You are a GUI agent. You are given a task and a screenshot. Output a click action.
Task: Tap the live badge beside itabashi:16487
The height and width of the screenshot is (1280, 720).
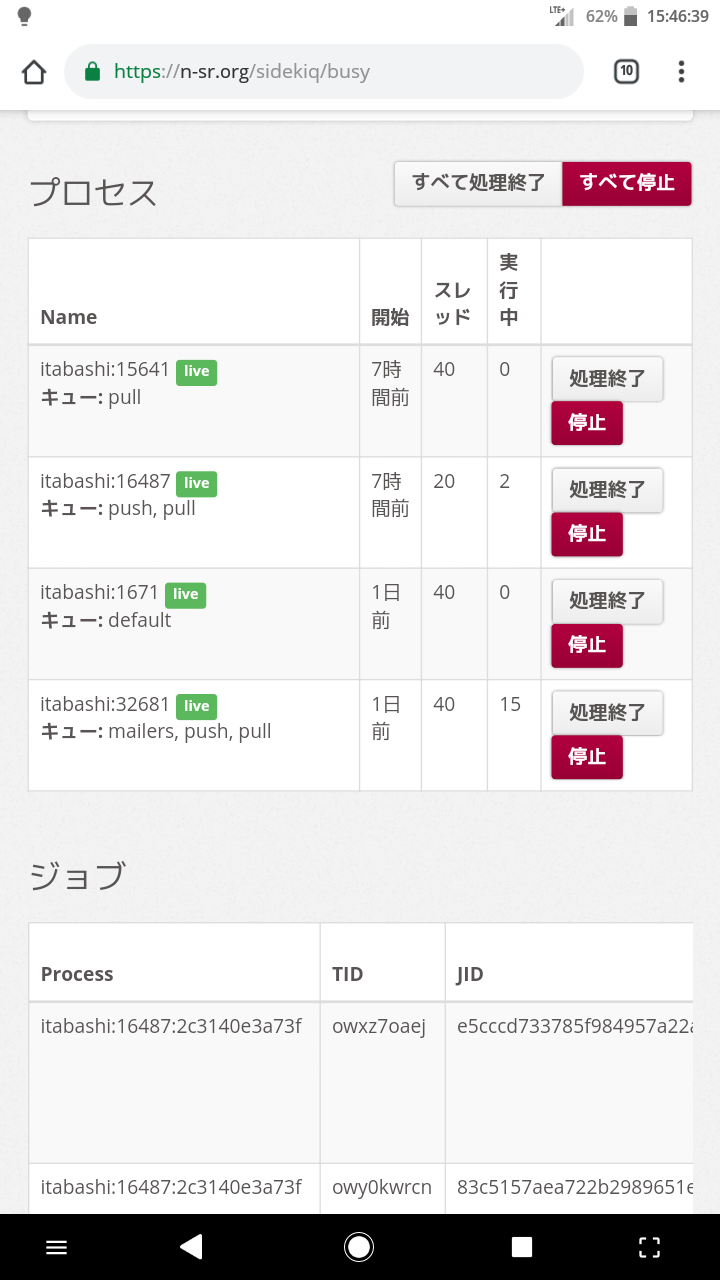(x=196, y=483)
